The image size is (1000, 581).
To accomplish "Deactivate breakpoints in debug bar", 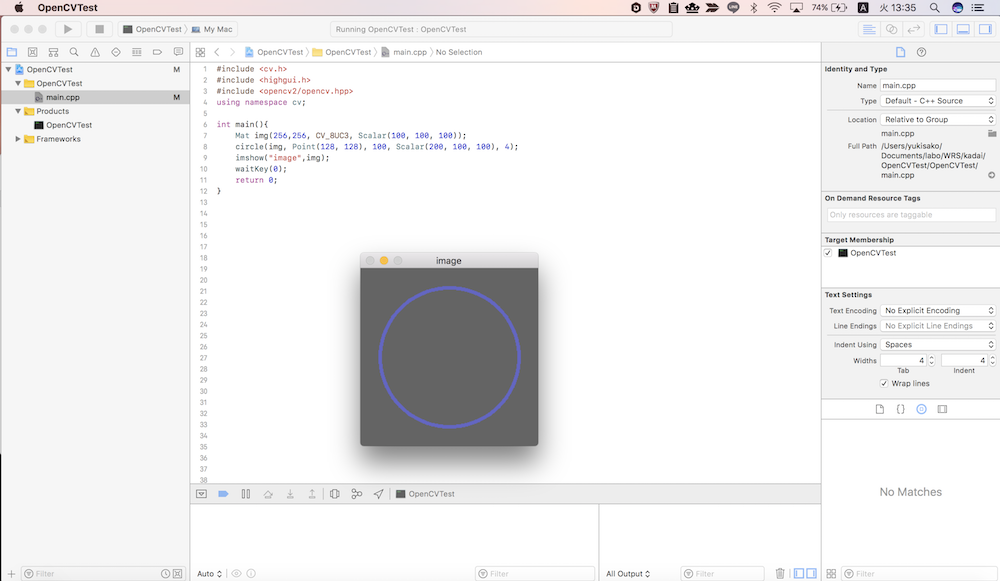I will pos(223,494).
